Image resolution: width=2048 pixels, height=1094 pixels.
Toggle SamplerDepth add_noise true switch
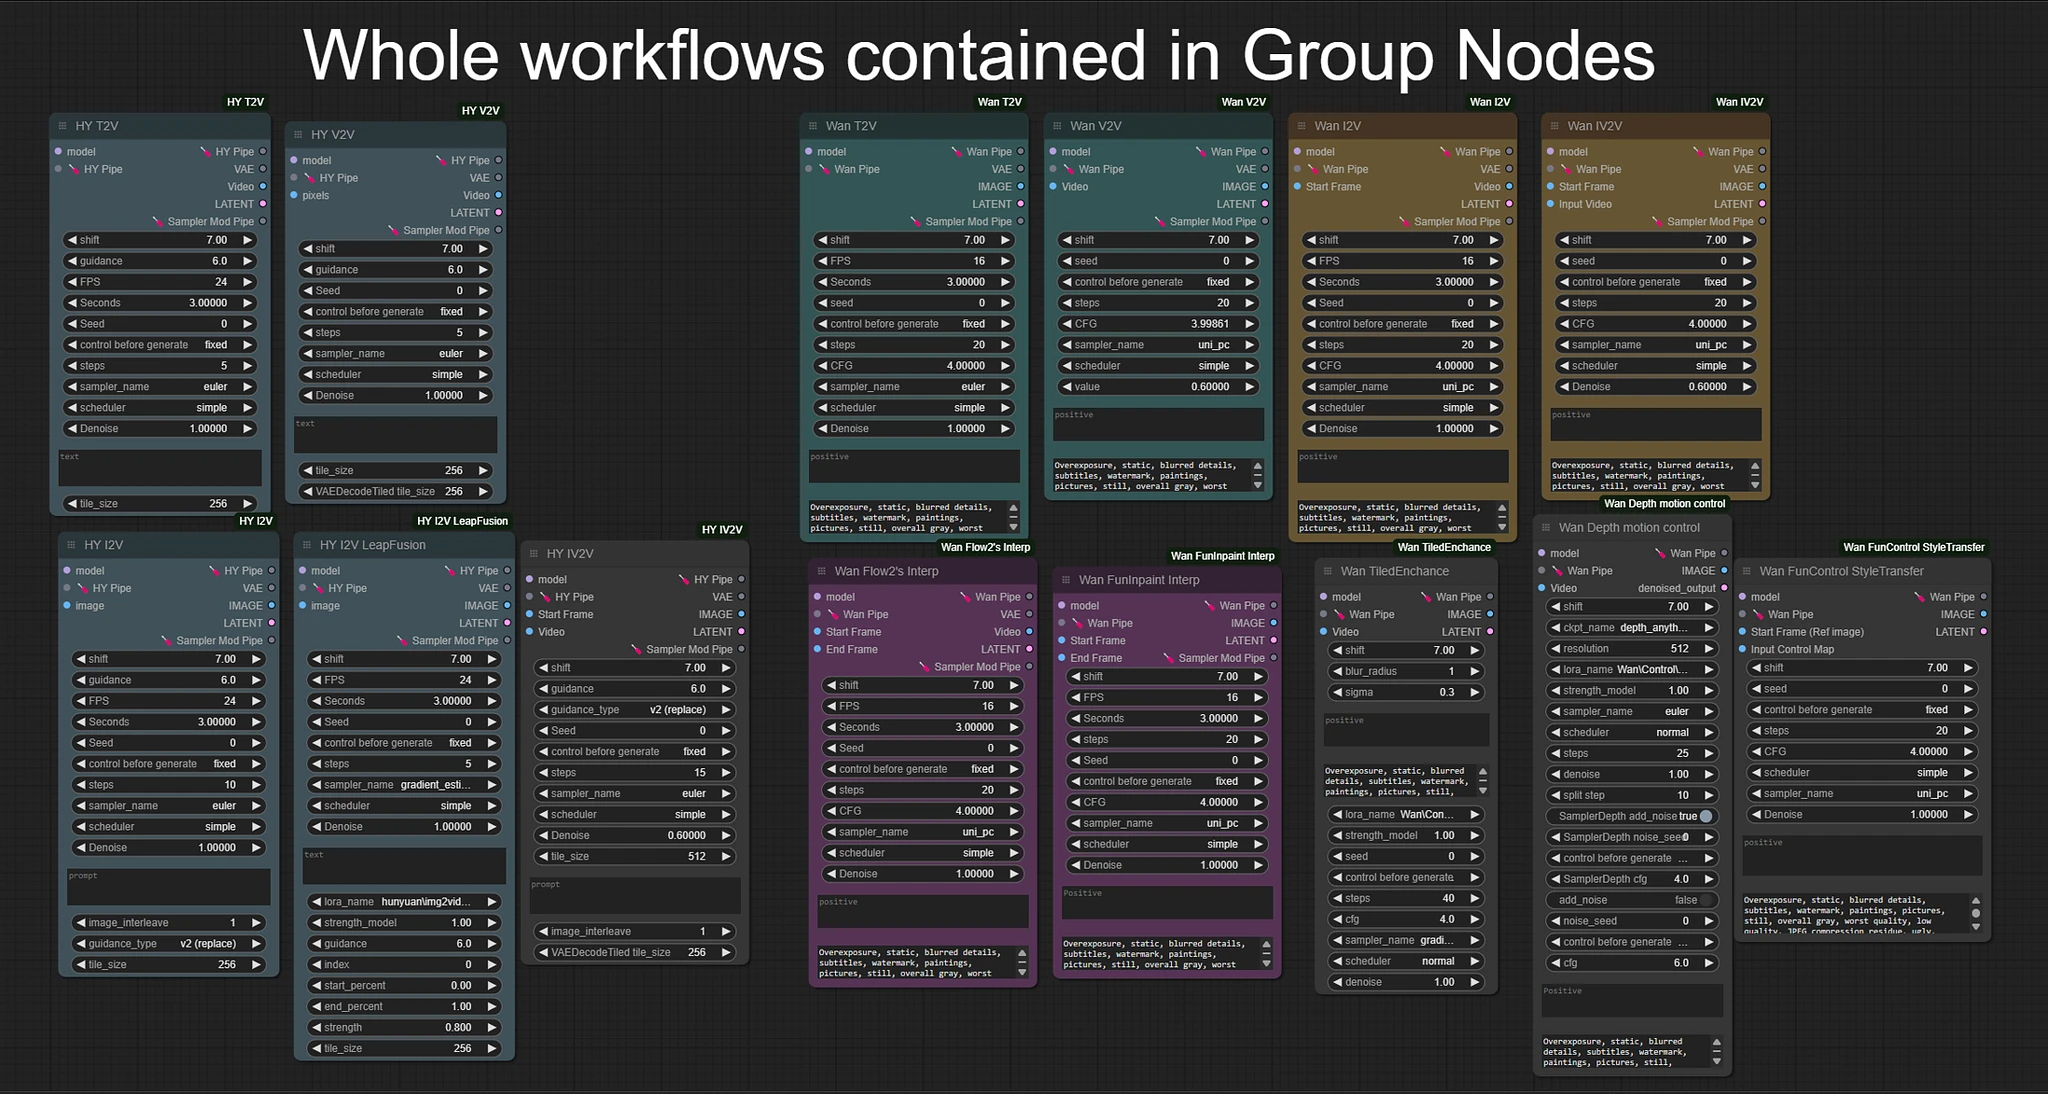(1706, 816)
